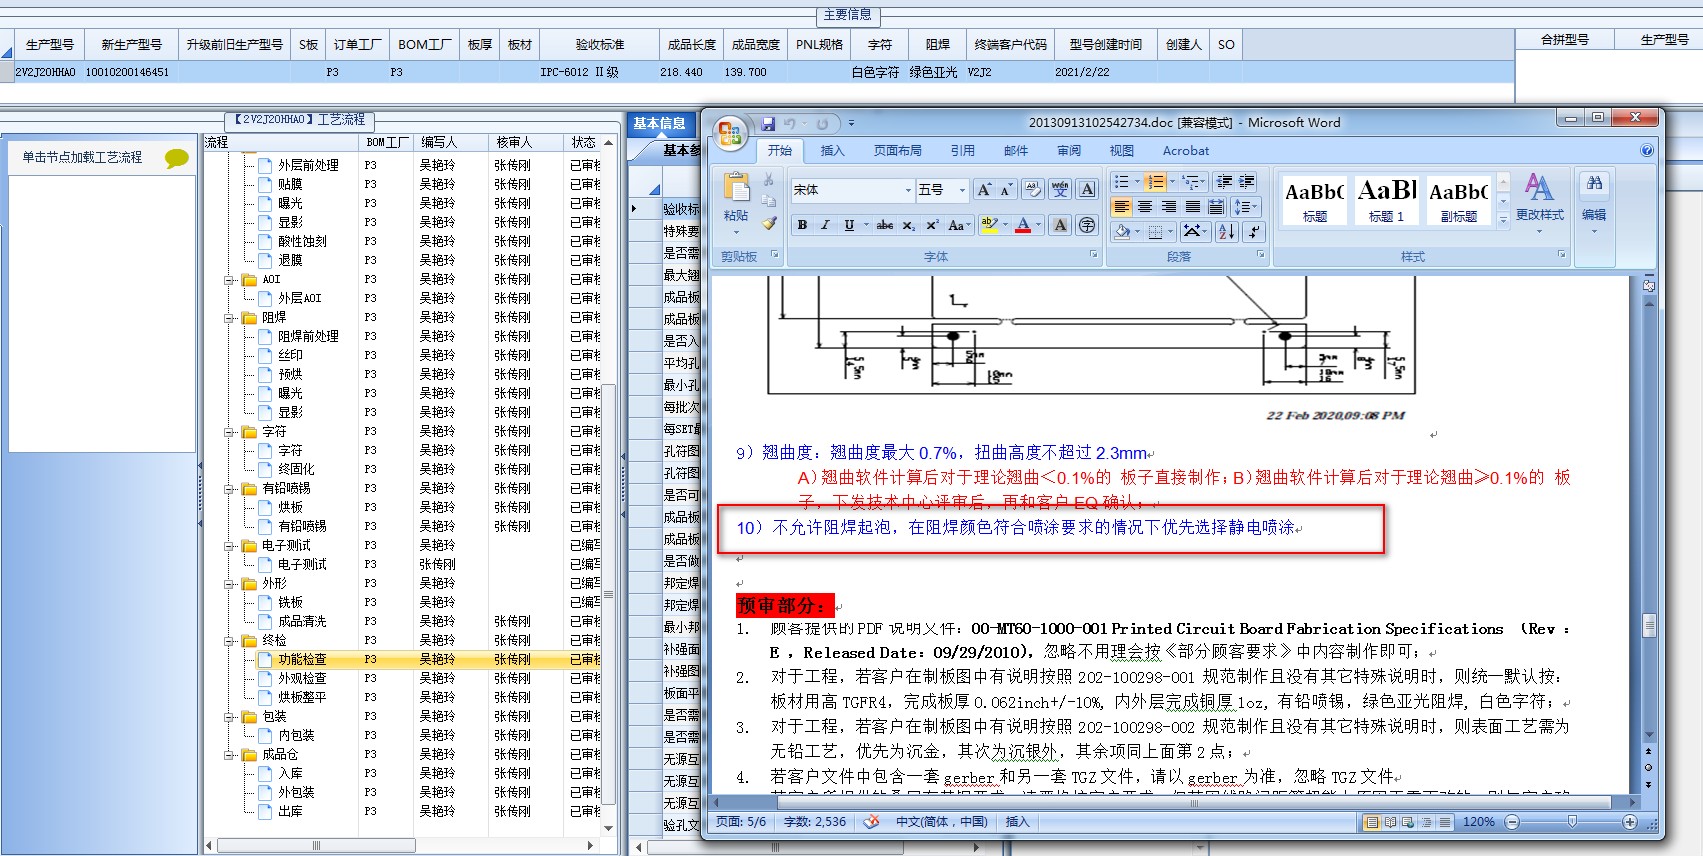Screen dimensions: 1703x856
Task: Open the 五号 font size dropdown
Action: pyautogui.click(x=963, y=189)
